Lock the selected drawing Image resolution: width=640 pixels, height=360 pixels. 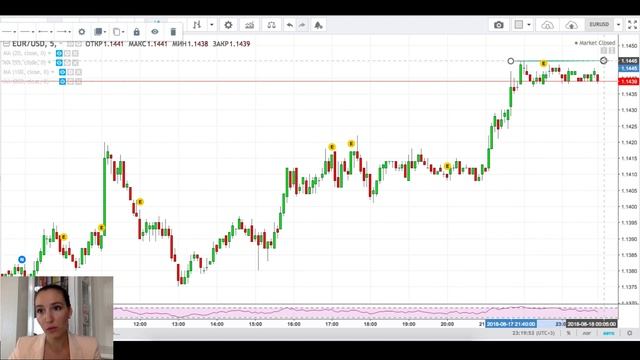(136, 32)
